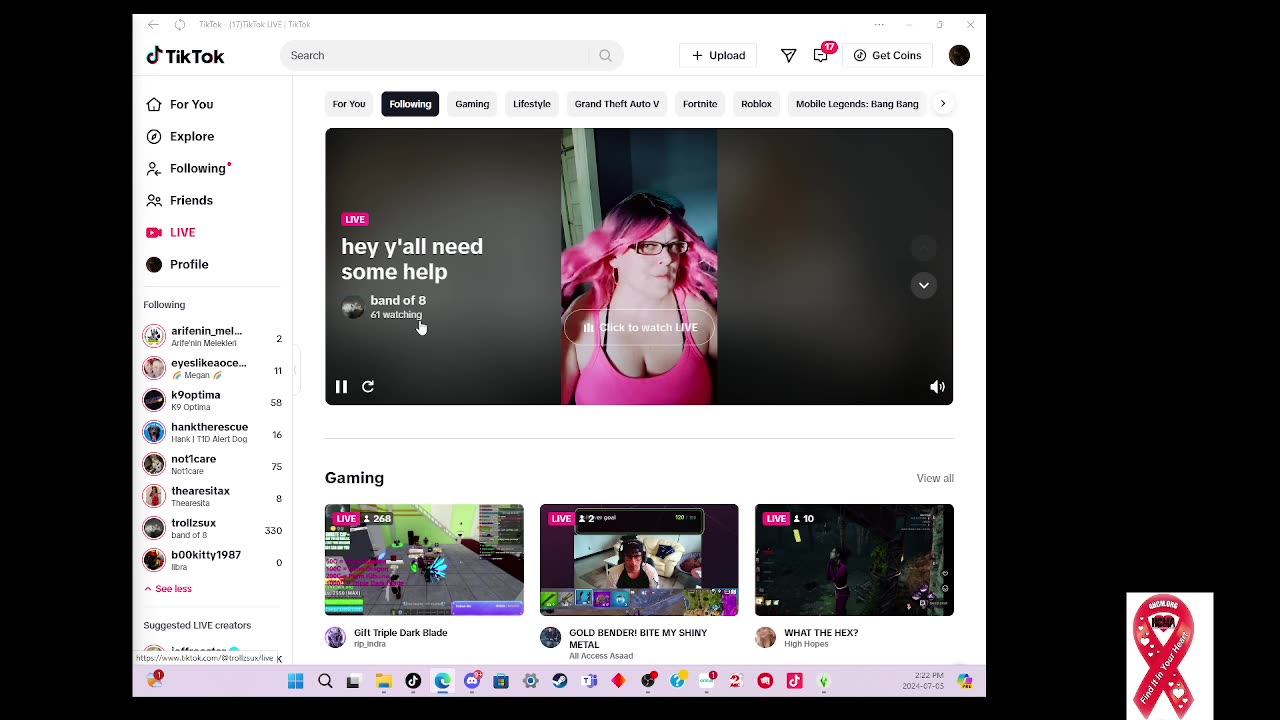Open eyeslikeaoce... live in following list
This screenshot has width=1280, height=720.
pos(213,368)
